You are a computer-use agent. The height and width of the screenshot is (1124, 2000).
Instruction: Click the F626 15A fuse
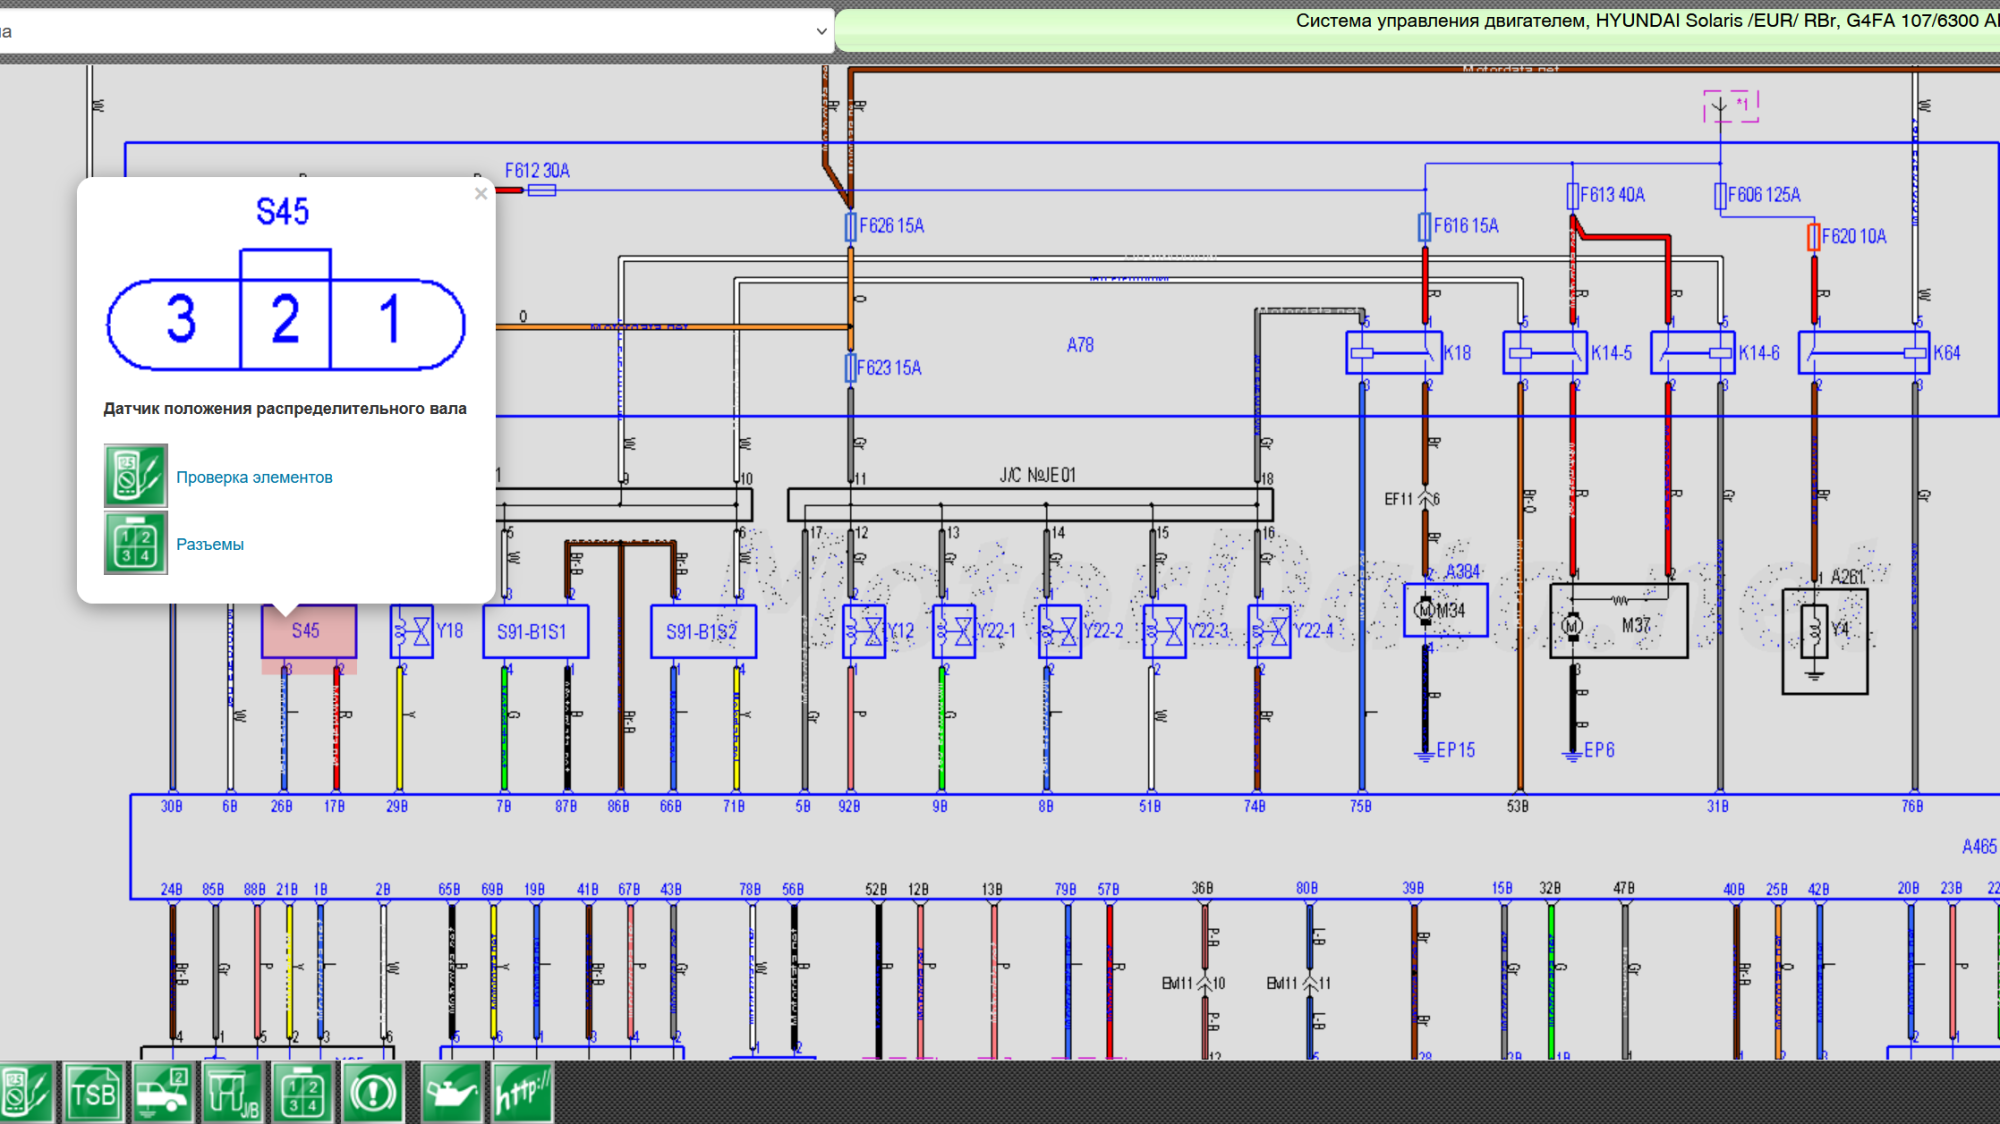[851, 226]
